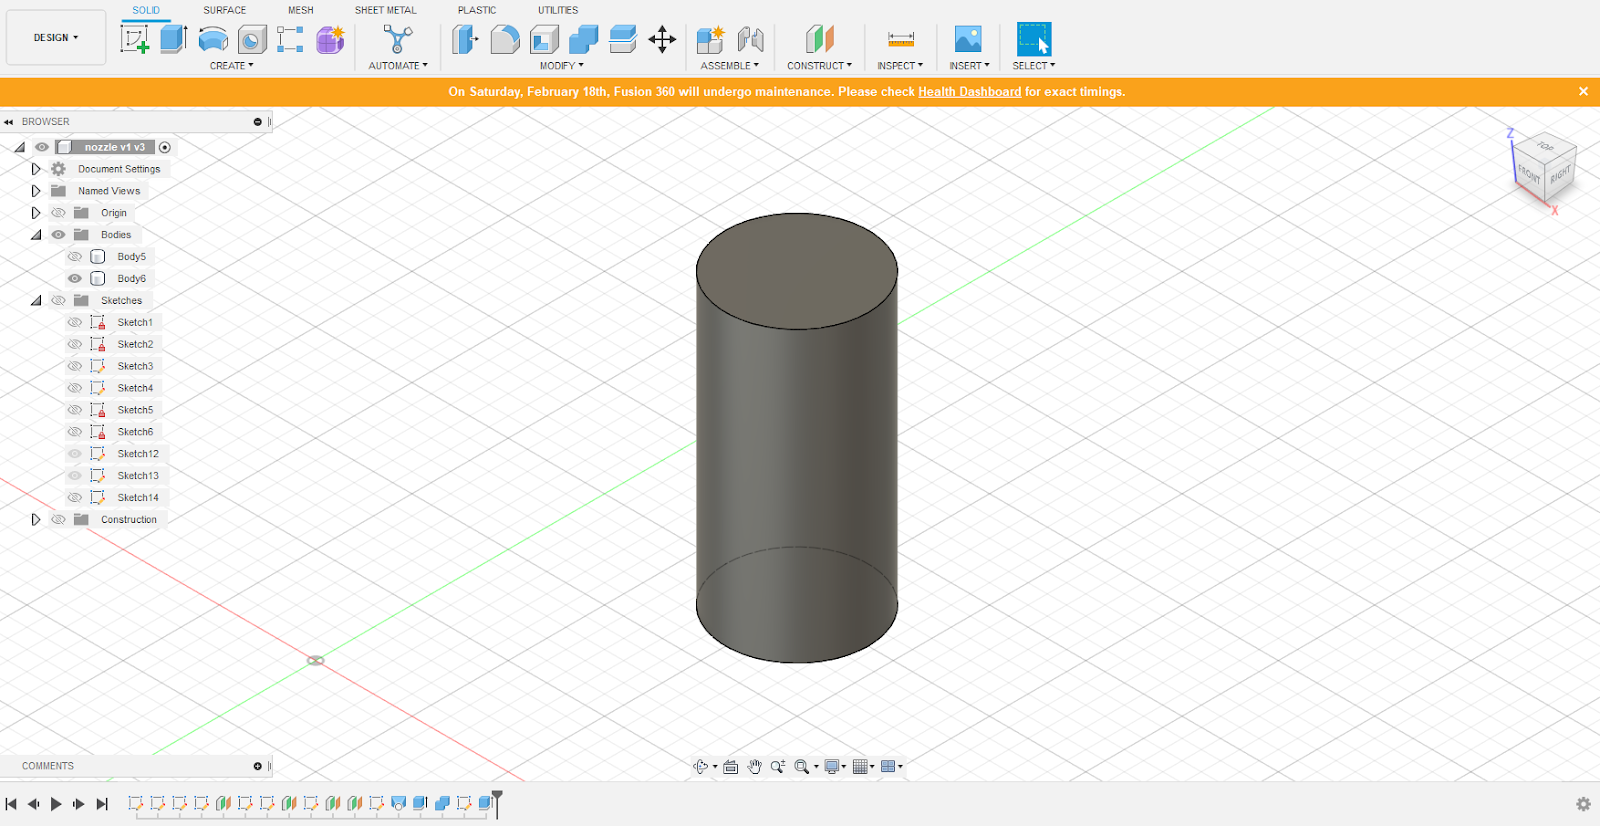The height and width of the screenshot is (826, 1600).
Task: Jump to timeline beginning
Action: point(11,804)
